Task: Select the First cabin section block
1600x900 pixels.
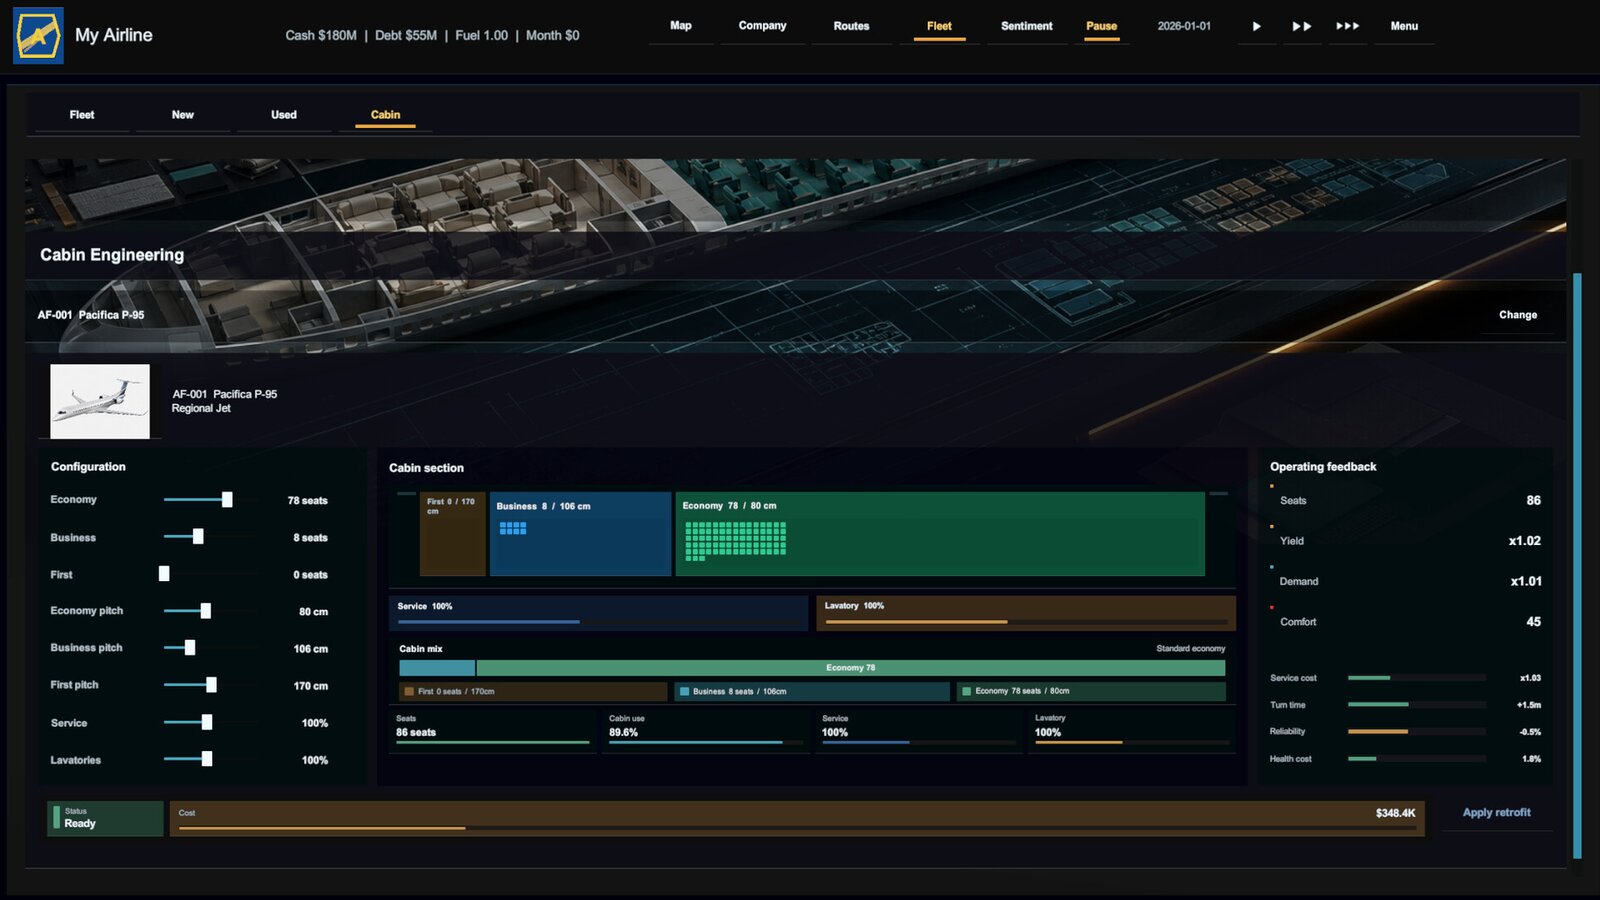Action: tap(453, 534)
